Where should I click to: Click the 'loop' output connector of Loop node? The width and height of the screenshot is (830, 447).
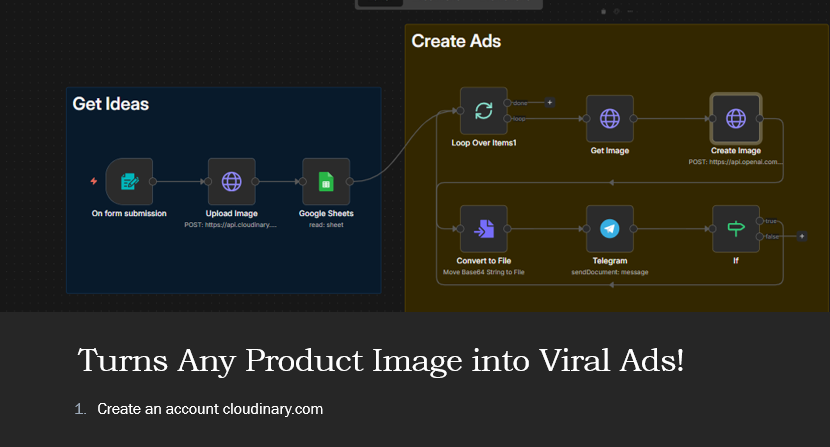508,119
